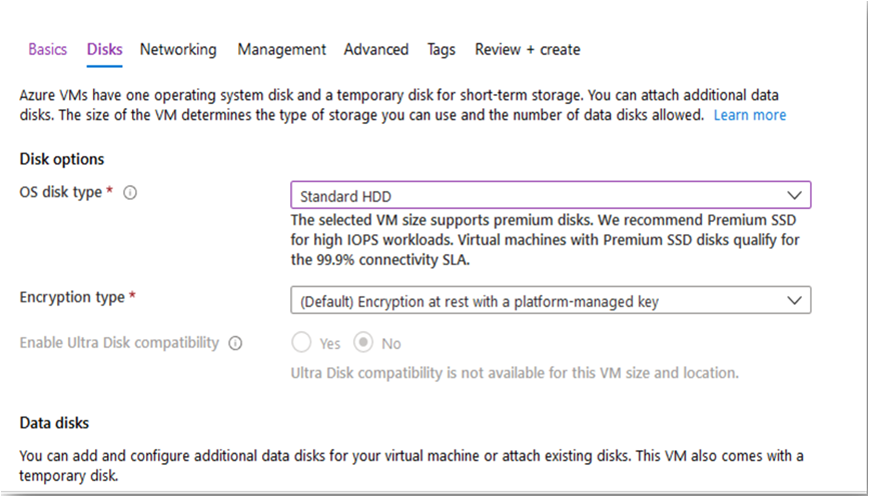Click the Enable Ultra Disk compatibility label

119,343
